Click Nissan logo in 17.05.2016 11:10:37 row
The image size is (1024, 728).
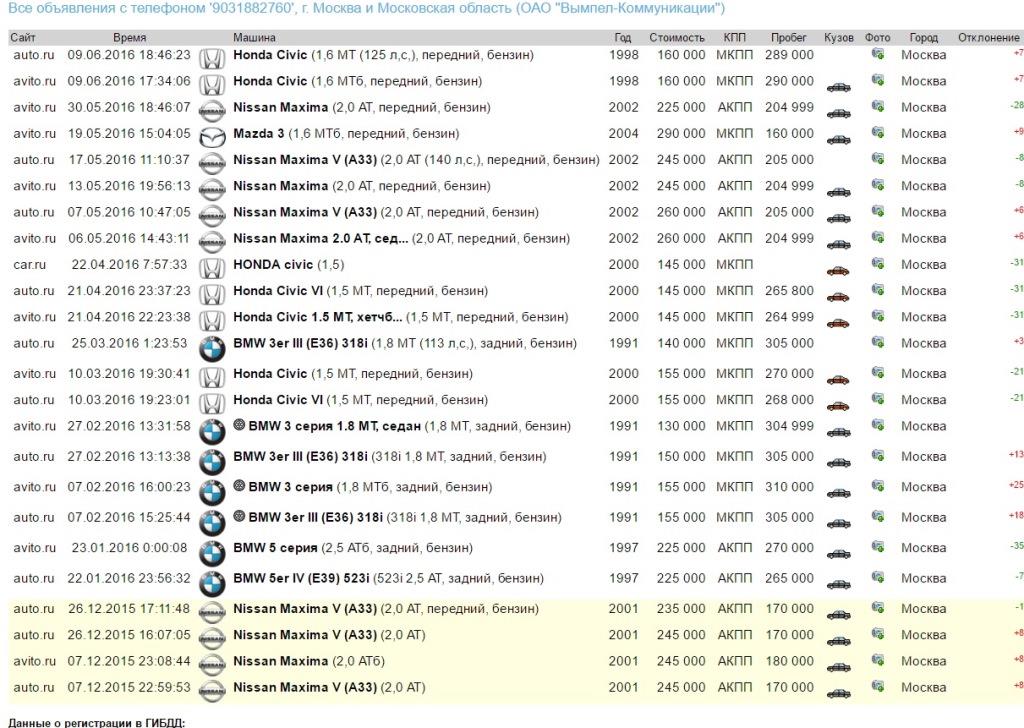(212, 164)
